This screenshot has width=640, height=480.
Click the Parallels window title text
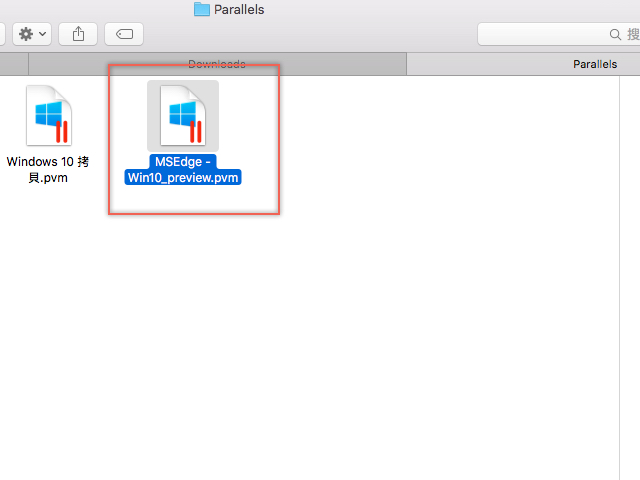[239, 9]
